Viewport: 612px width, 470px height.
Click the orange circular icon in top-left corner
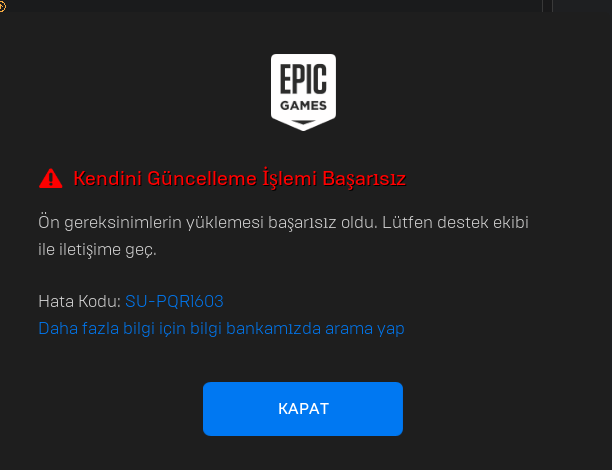click(2, 6)
